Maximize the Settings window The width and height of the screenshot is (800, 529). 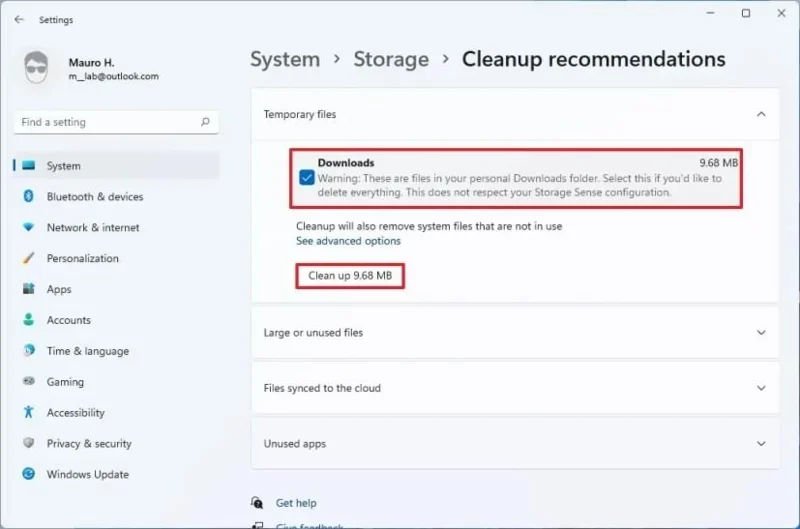click(x=746, y=13)
